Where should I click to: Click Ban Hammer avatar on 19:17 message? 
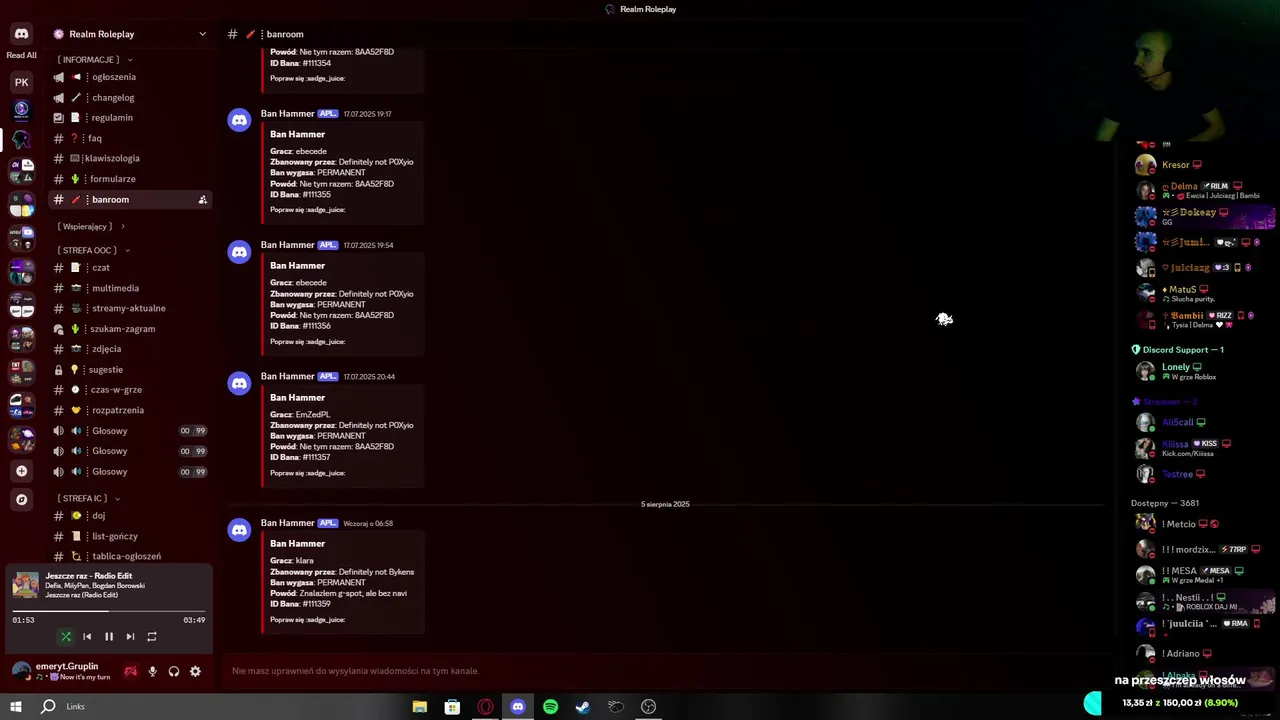point(239,121)
